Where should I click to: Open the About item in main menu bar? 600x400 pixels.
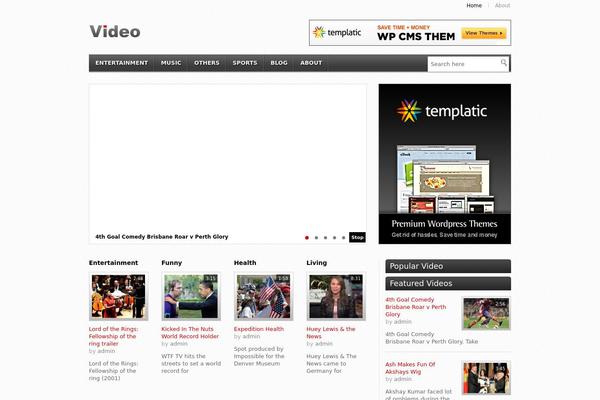(311, 63)
